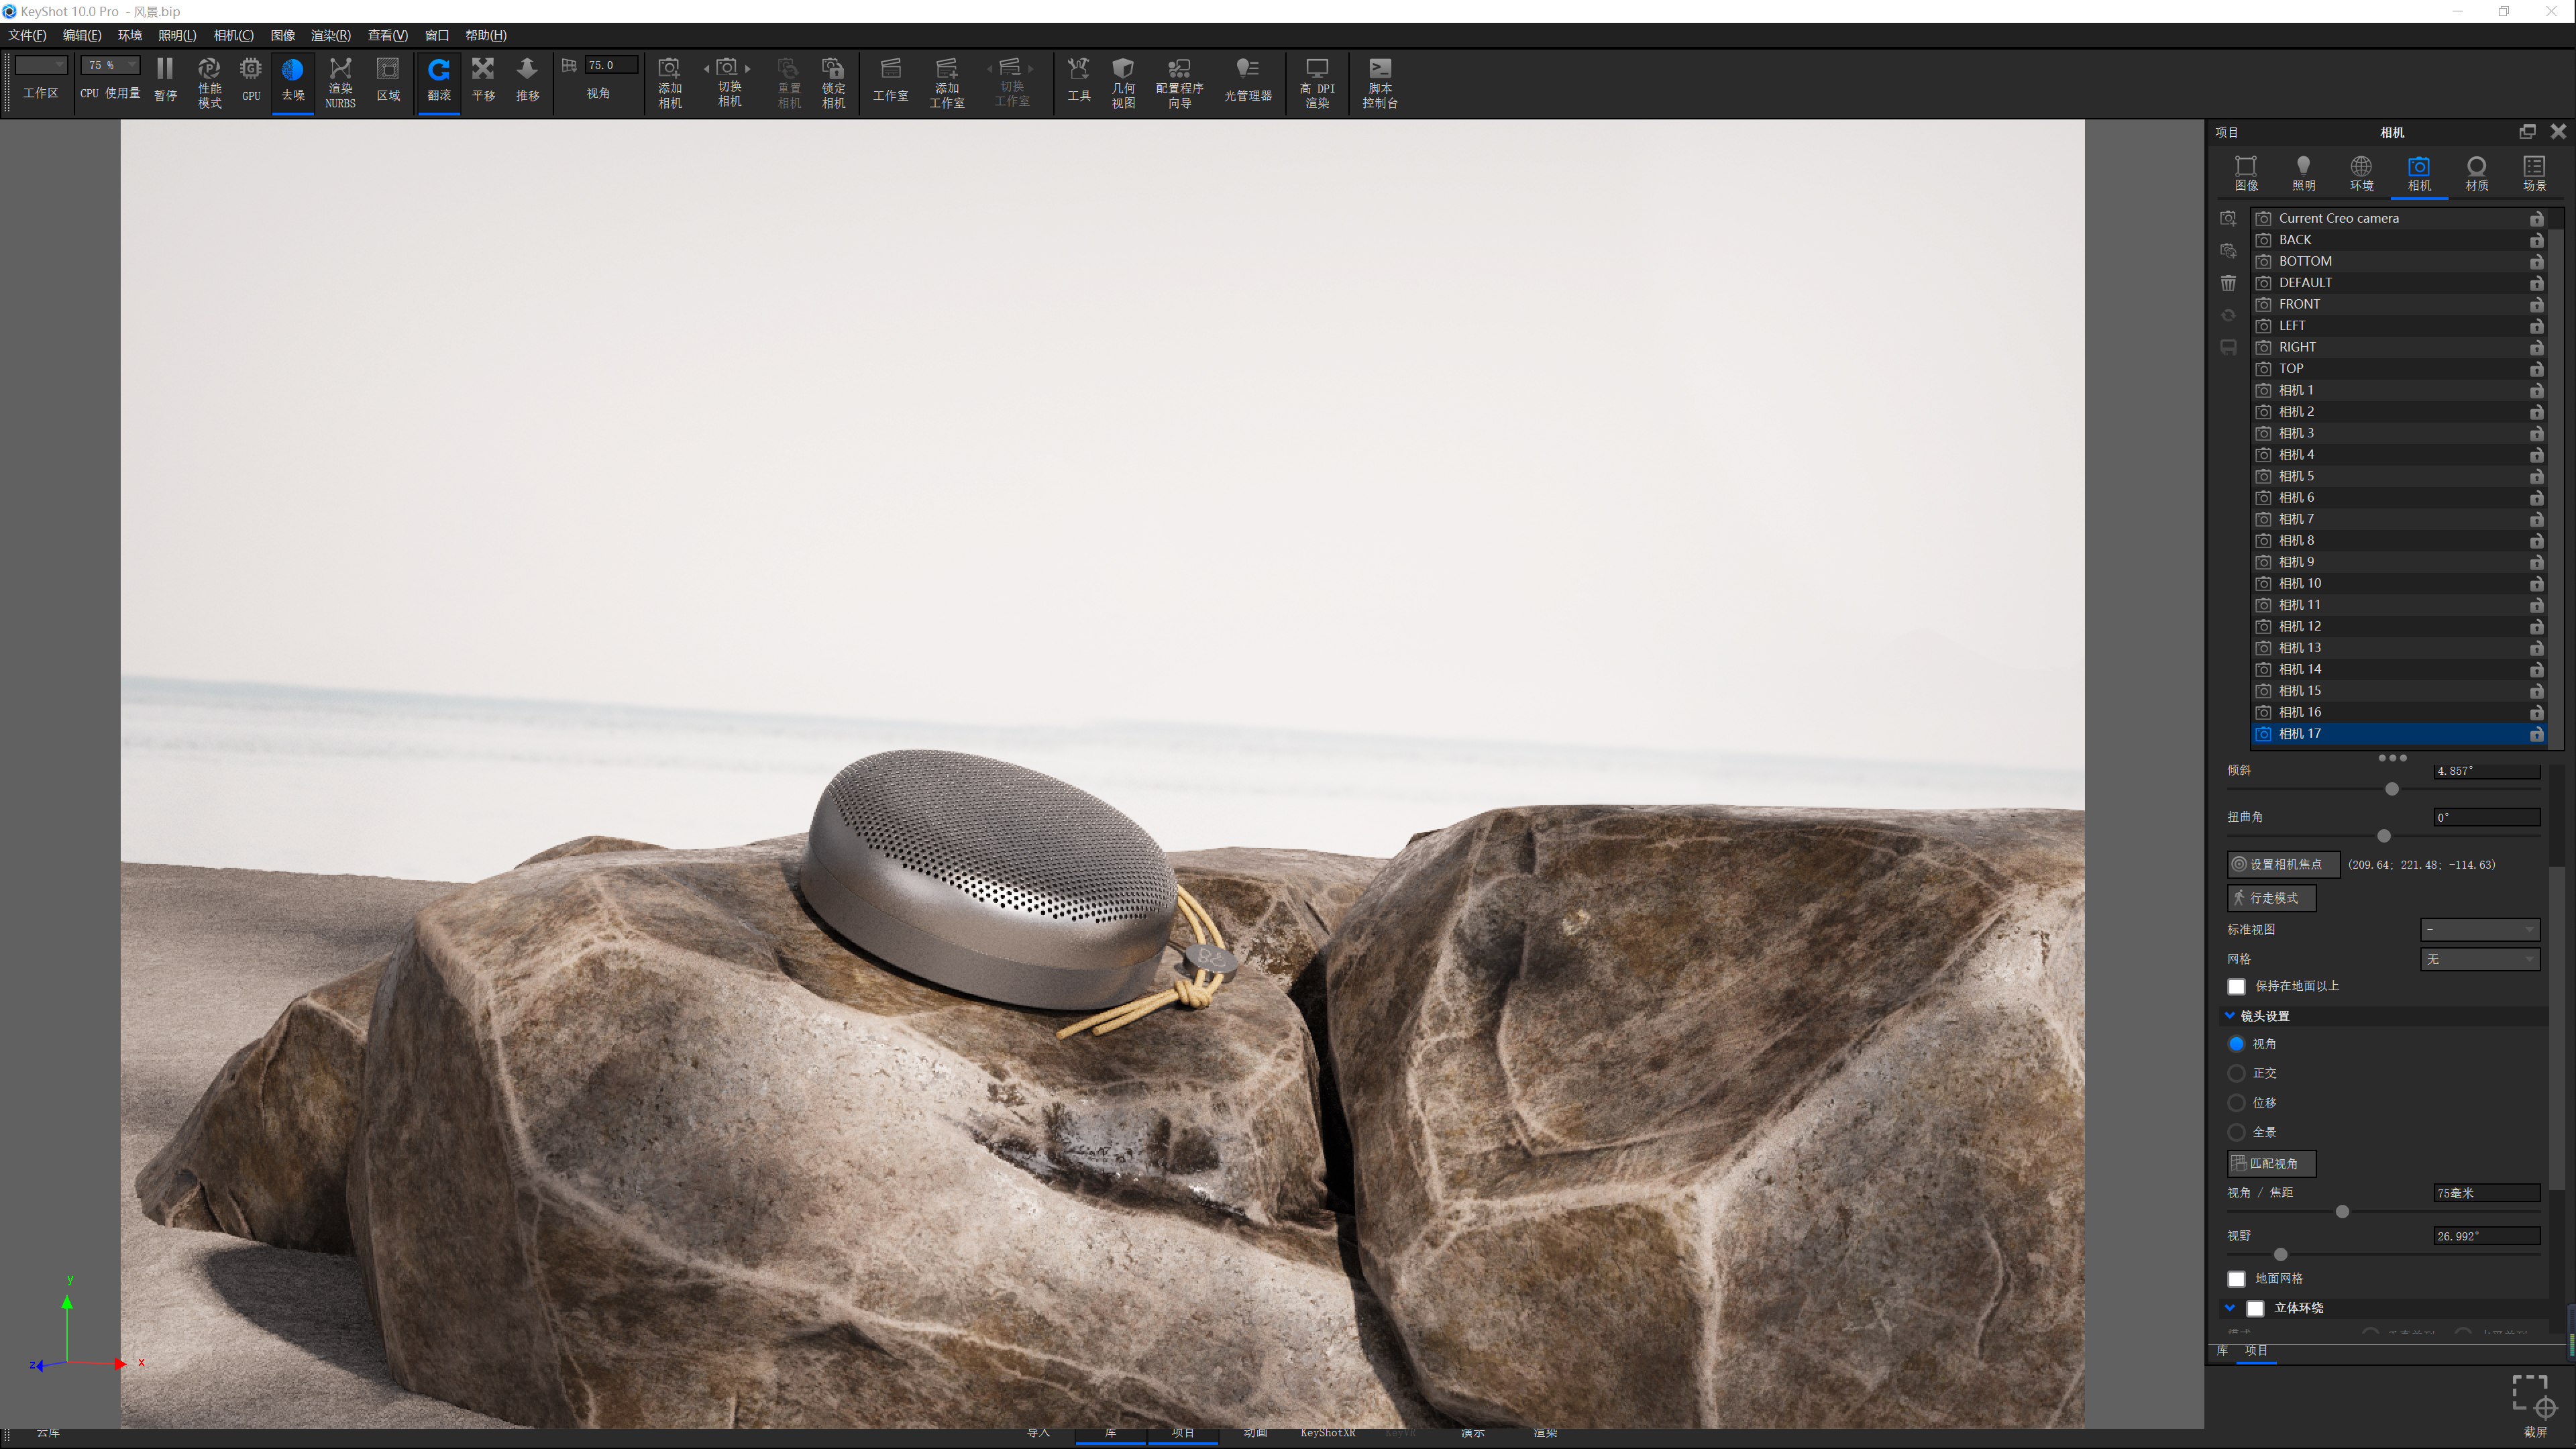Select the denoise (去噪) tool in the toolbar
Viewport: 2576px width, 1449px height.
tap(293, 81)
